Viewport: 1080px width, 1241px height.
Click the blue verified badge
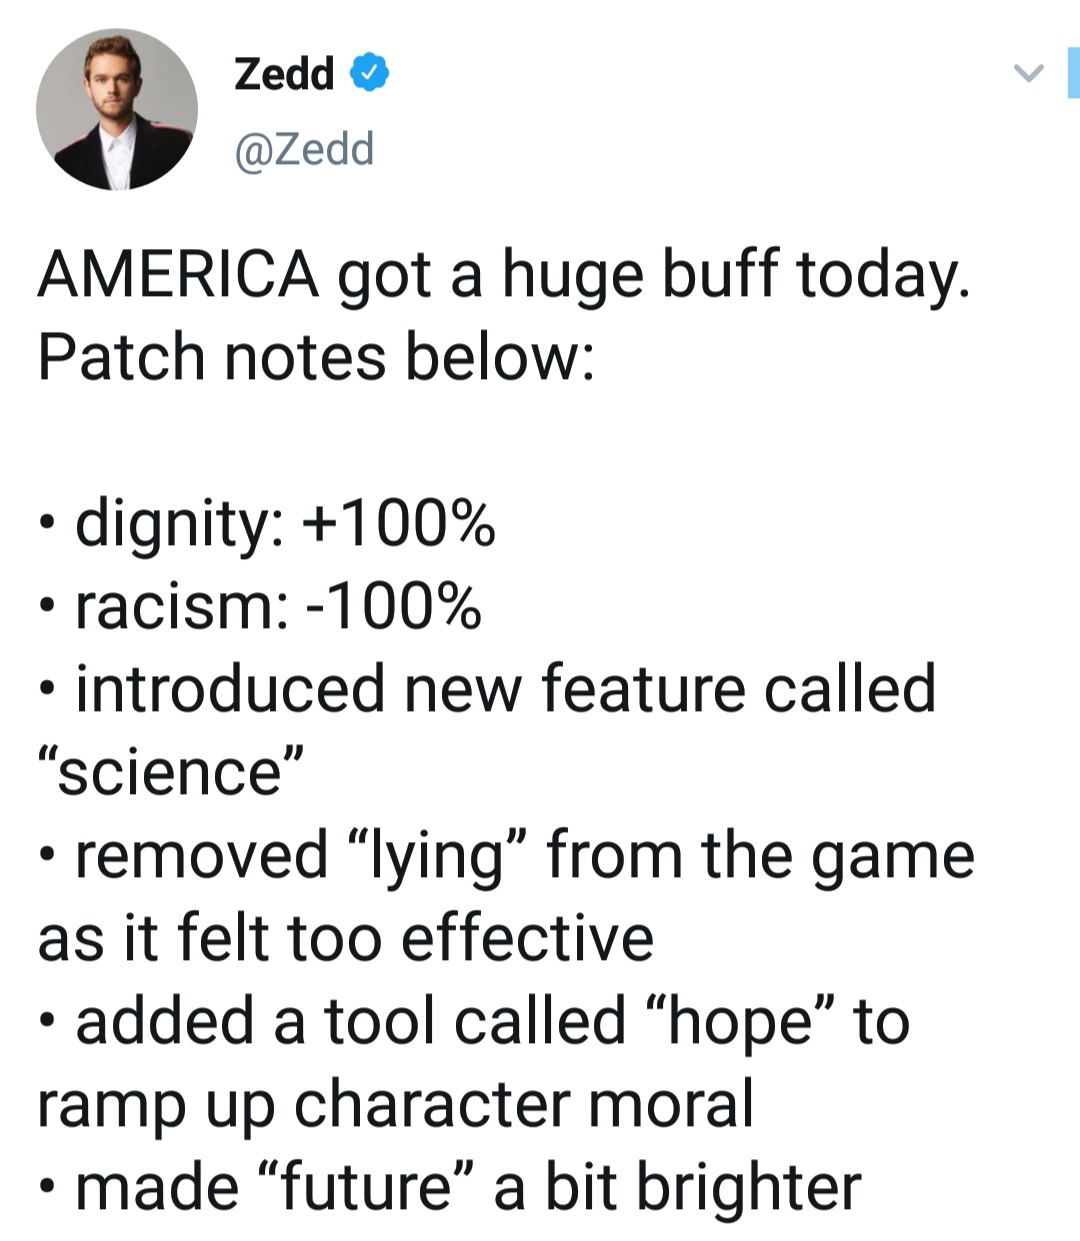369,73
